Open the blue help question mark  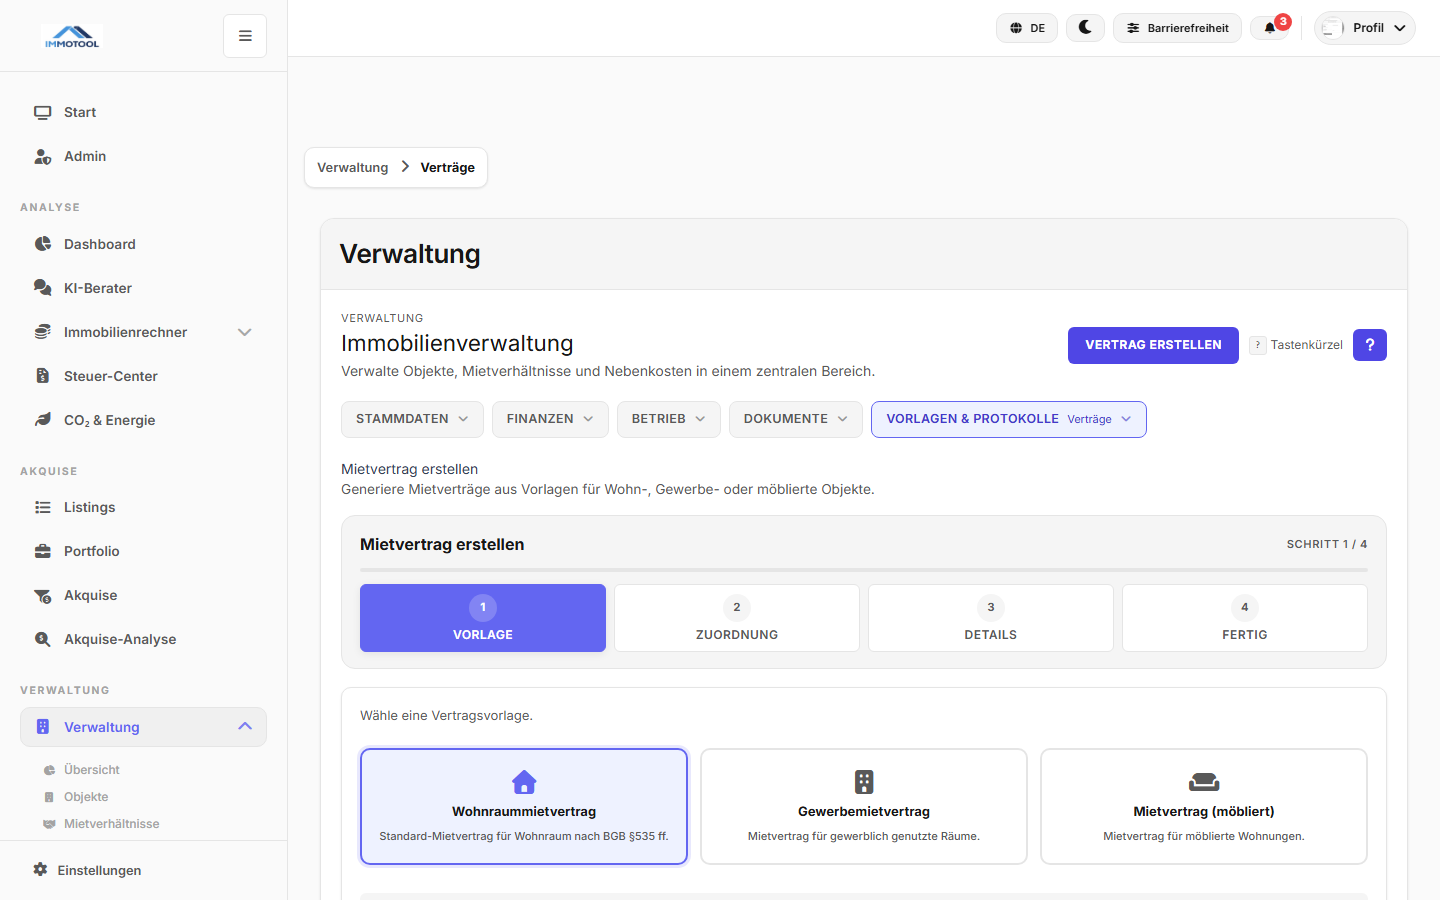pyautogui.click(x=1369, y=345)
